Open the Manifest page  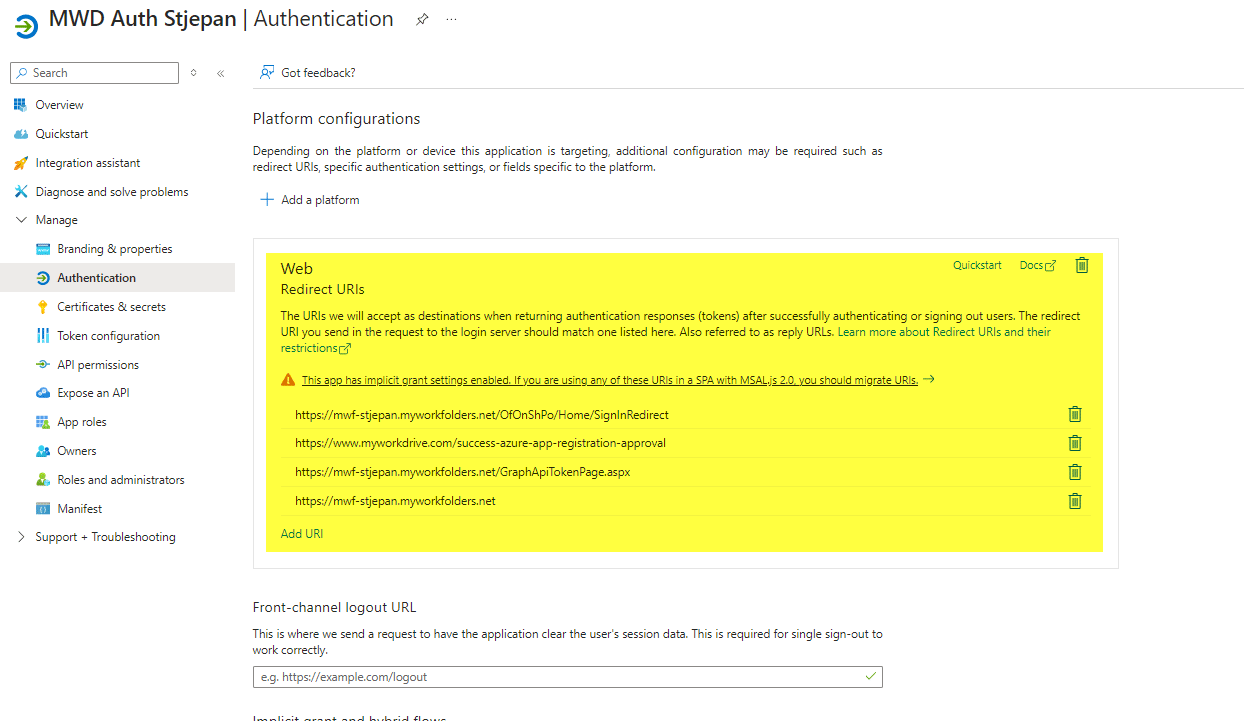pos(80,509)
